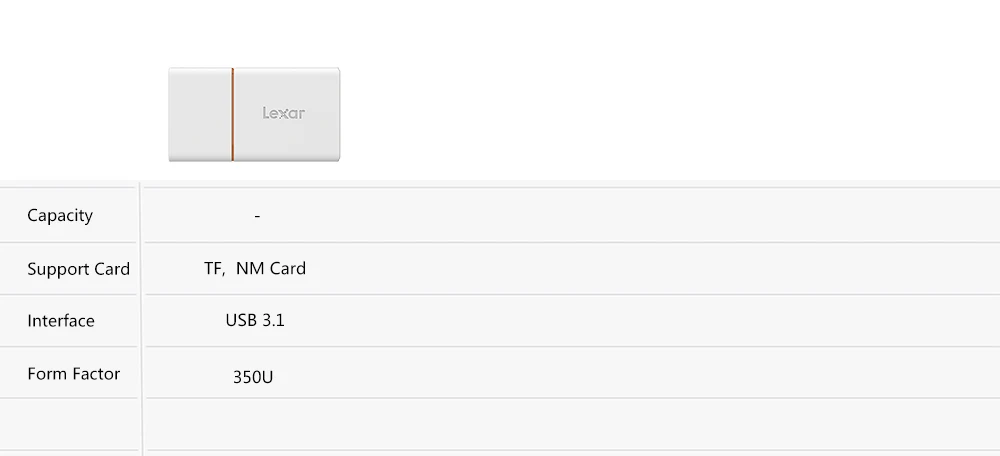Select the Interface row label
1000x456 pixels.
[x=61, y=320]
